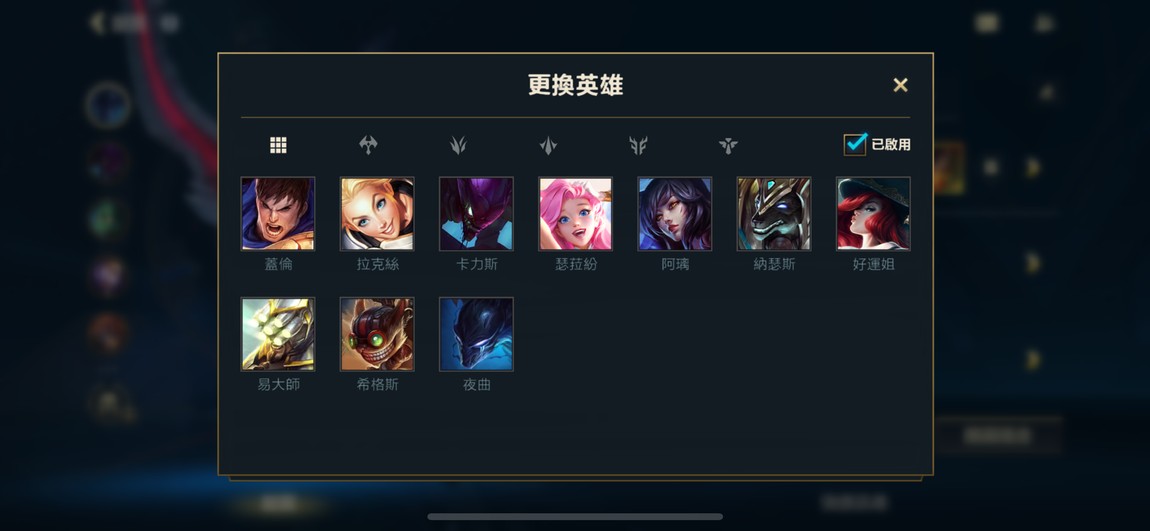This screenshot has height=531, width=1150.
Task: Select 瑟菈紛 pink-haired champion
Action: 576,213
